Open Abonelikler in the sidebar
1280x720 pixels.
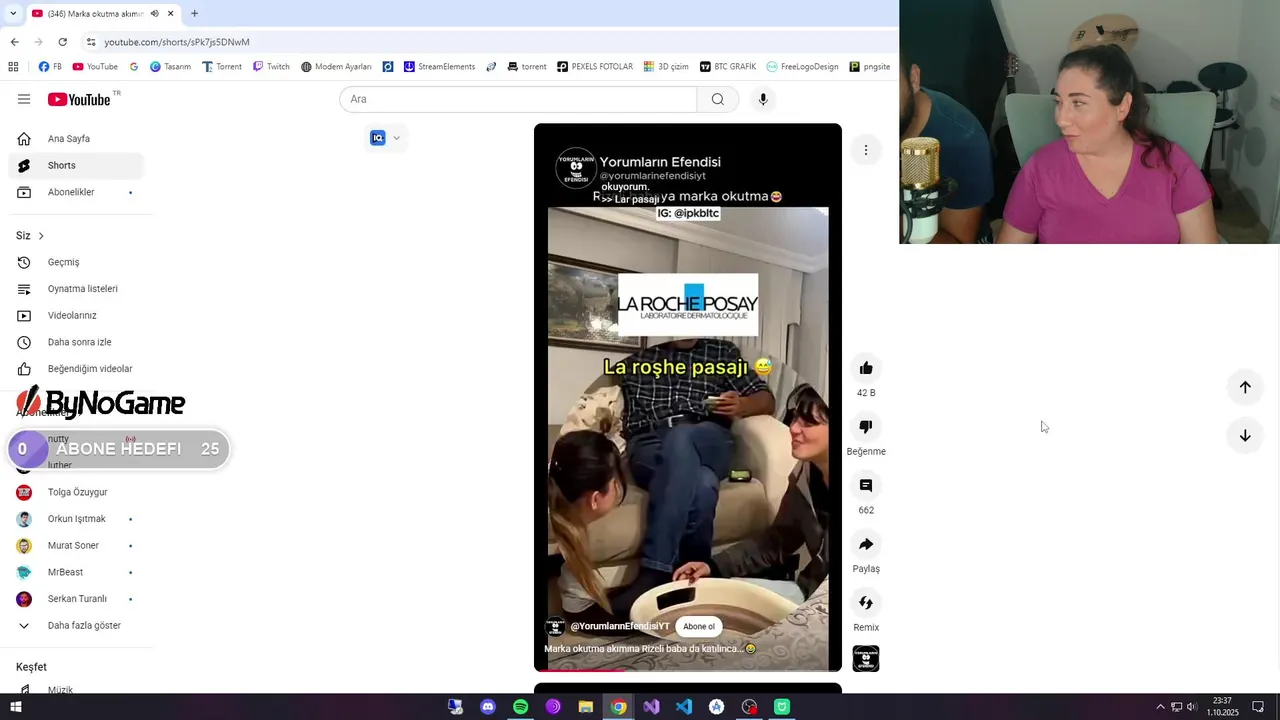pos(76,192)
